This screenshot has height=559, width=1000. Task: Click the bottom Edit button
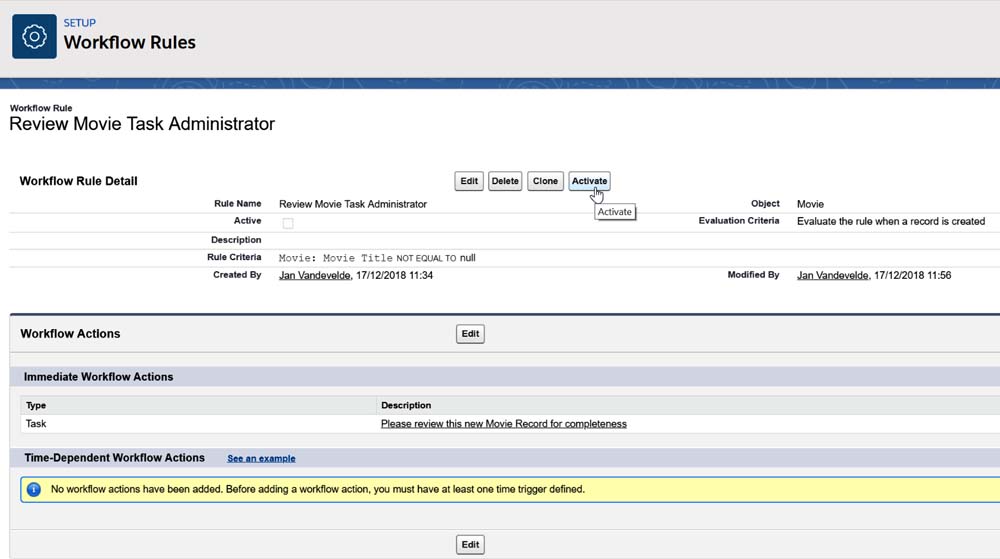470,545
